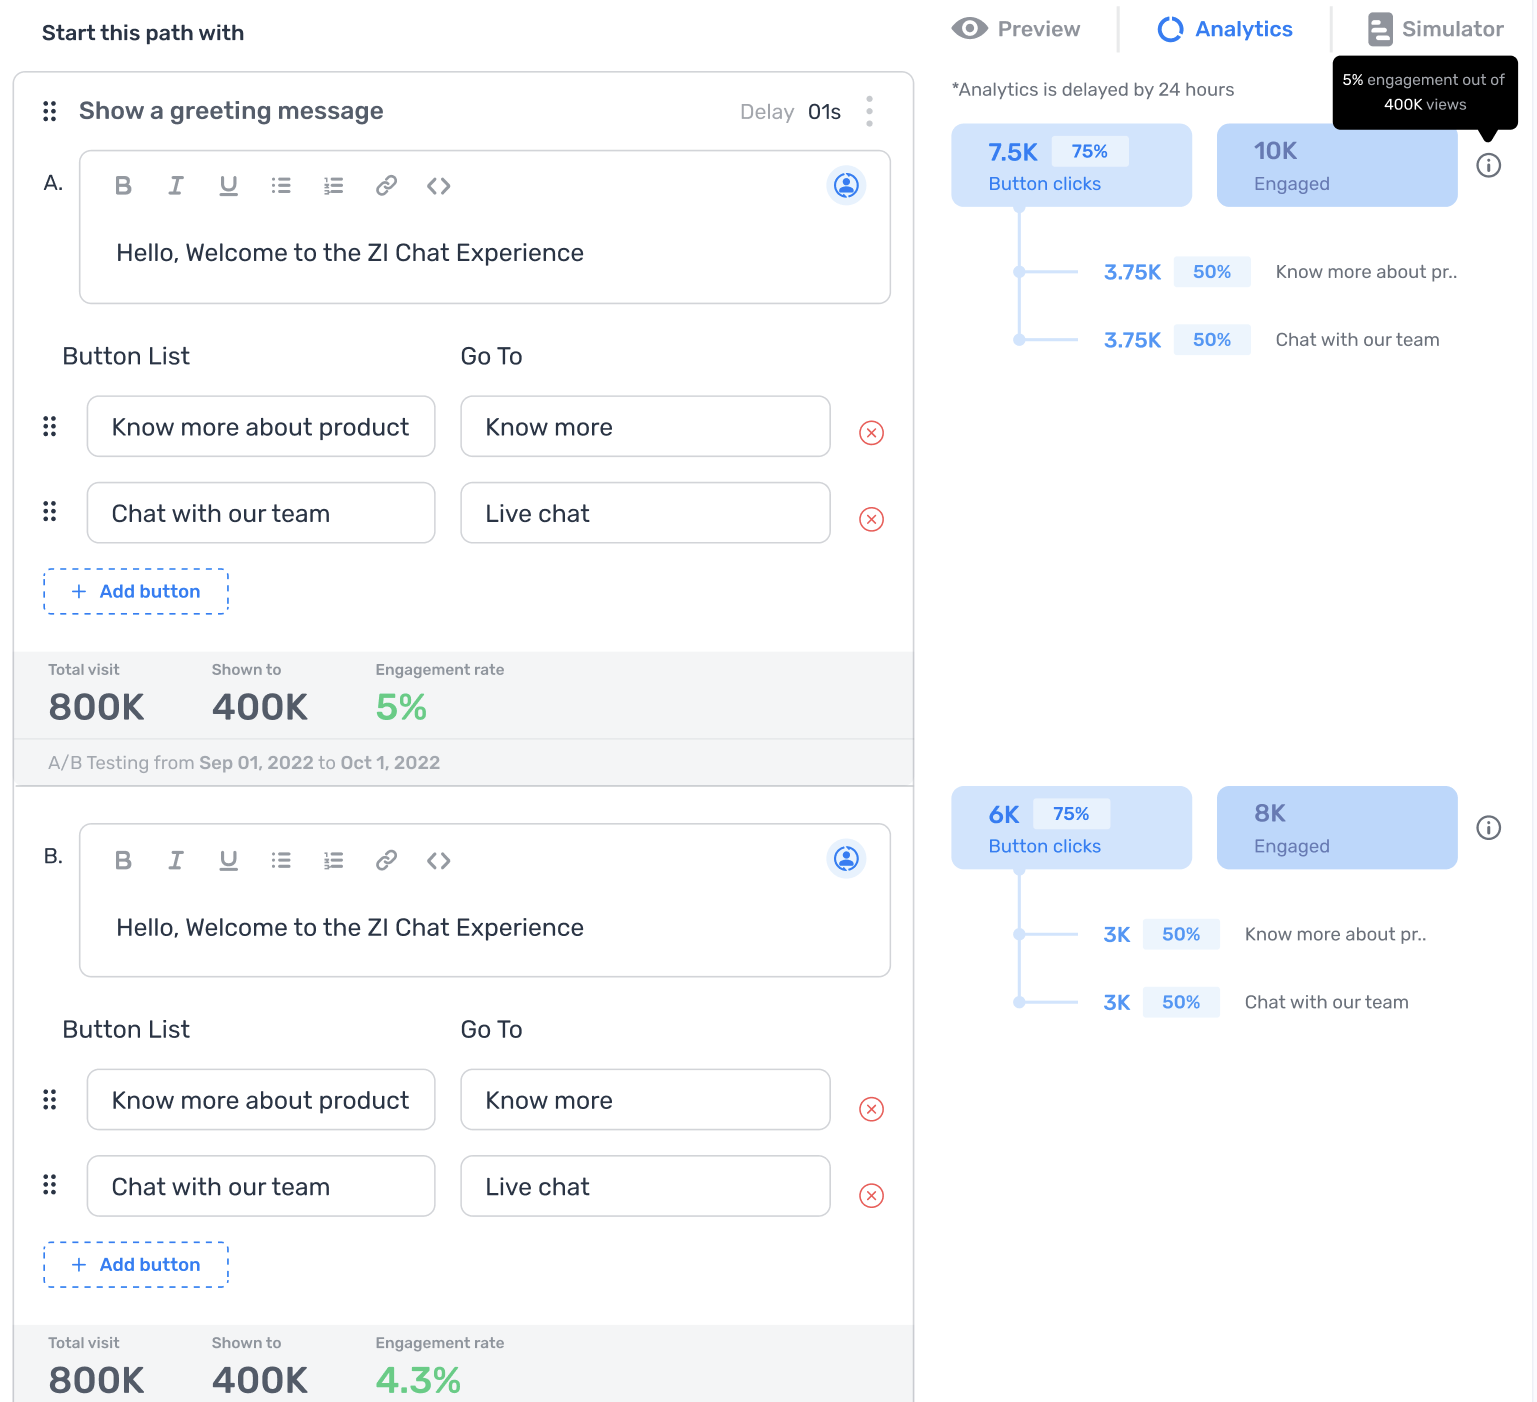Toggle underline formatting in message A
The height and width of the screenshot is (1402, 1537).
(228, 185)
